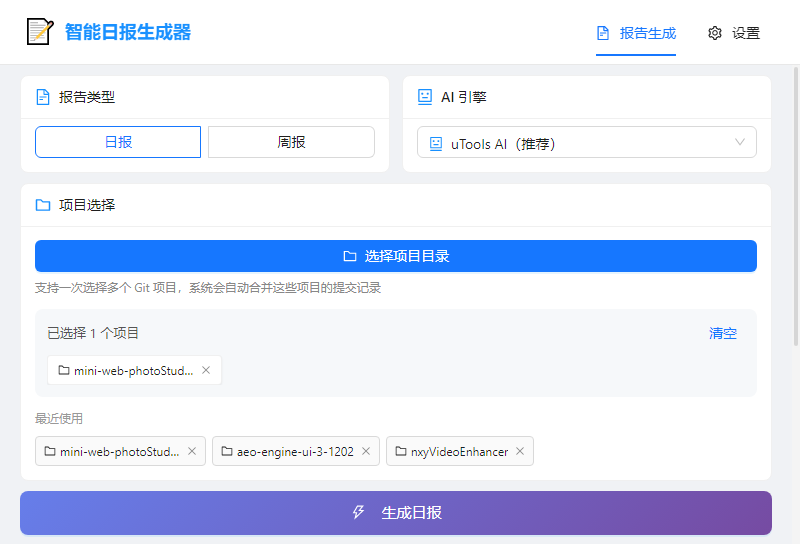Click the notepad app logo icon
The width and height of the screenshot is (800, 544).
pyautogui.click(x=39, y=32)
